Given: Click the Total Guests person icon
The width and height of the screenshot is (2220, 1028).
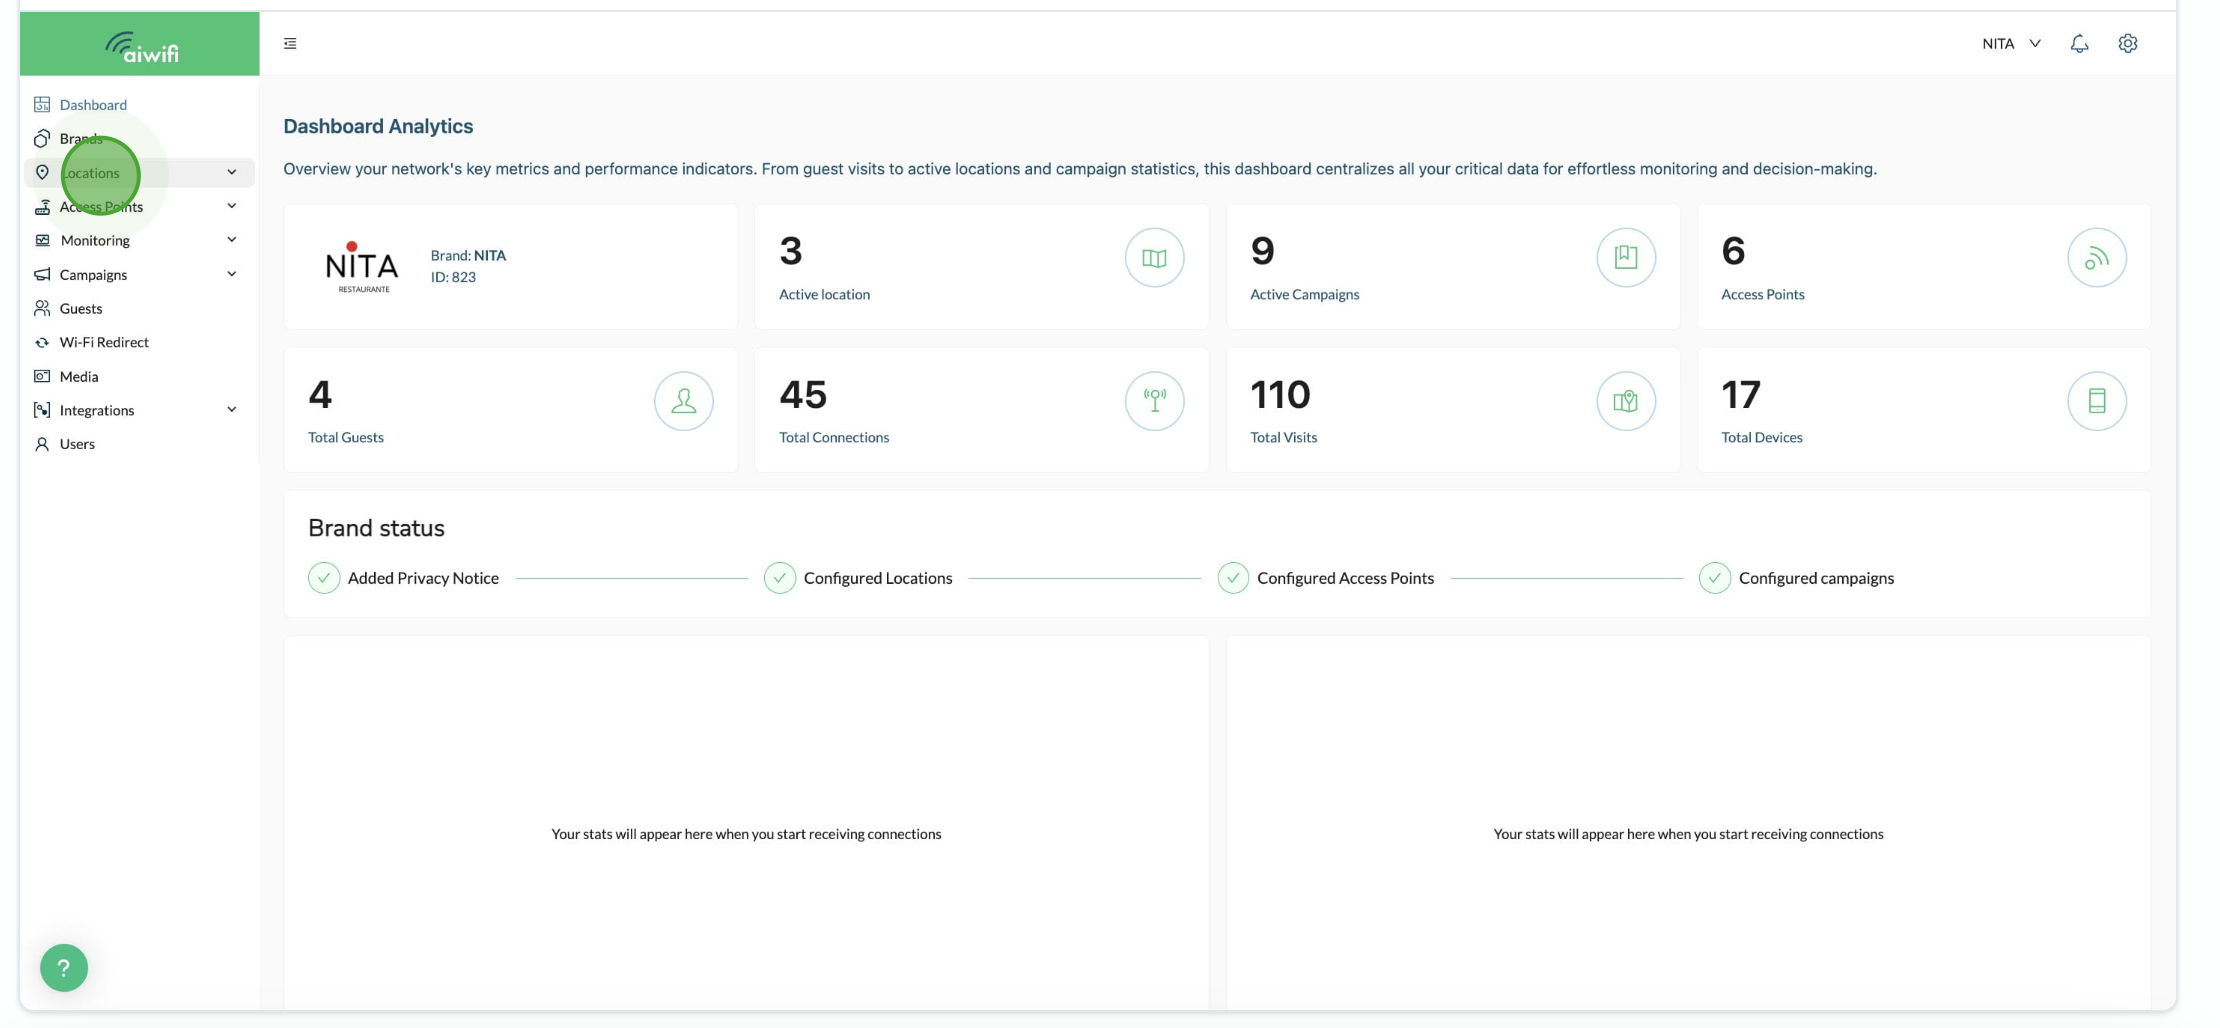Looking at the screenshot, I should (683, 401).
